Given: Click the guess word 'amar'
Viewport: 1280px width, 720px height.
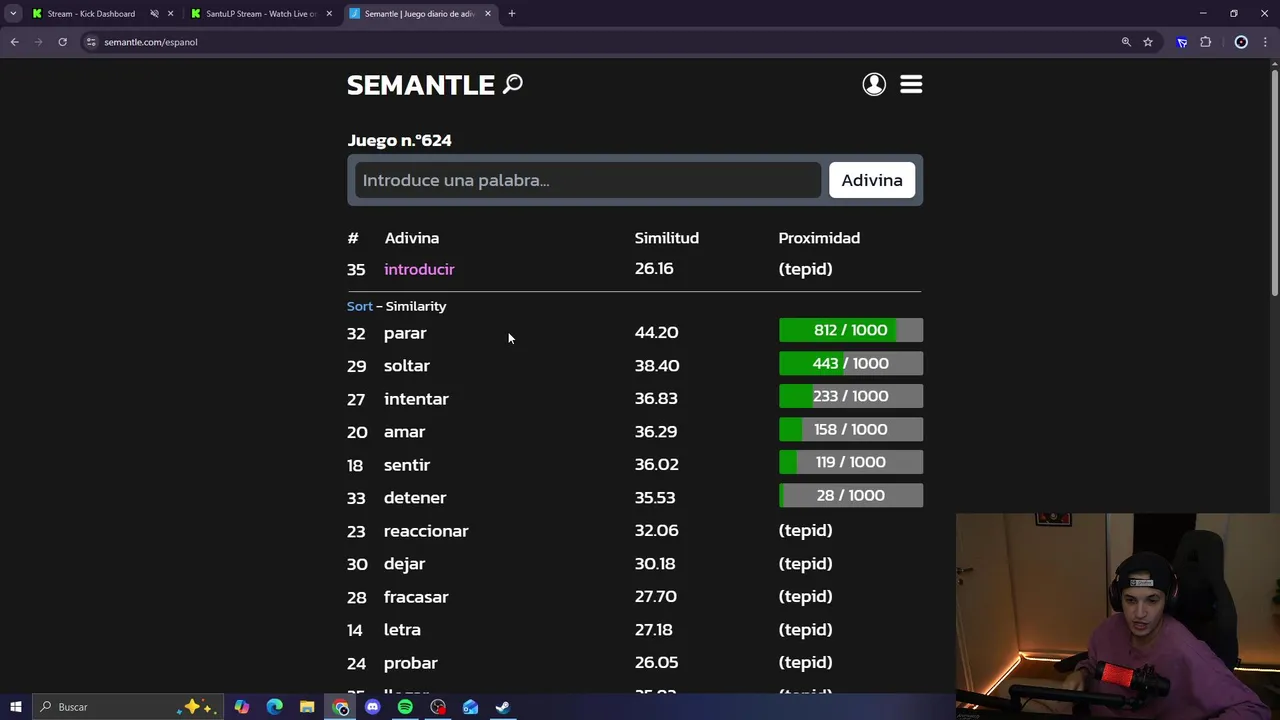Looking at the screenshot, I should pyautogui.click(x=404, y=432).
